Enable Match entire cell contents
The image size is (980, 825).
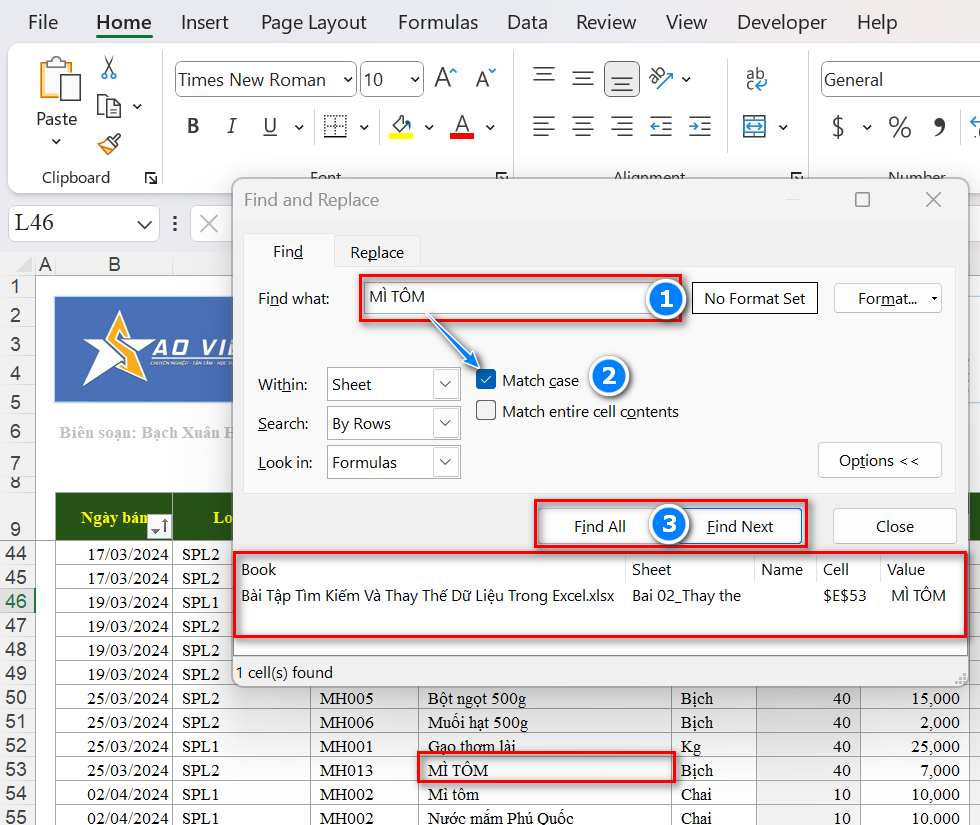(486, 411)
